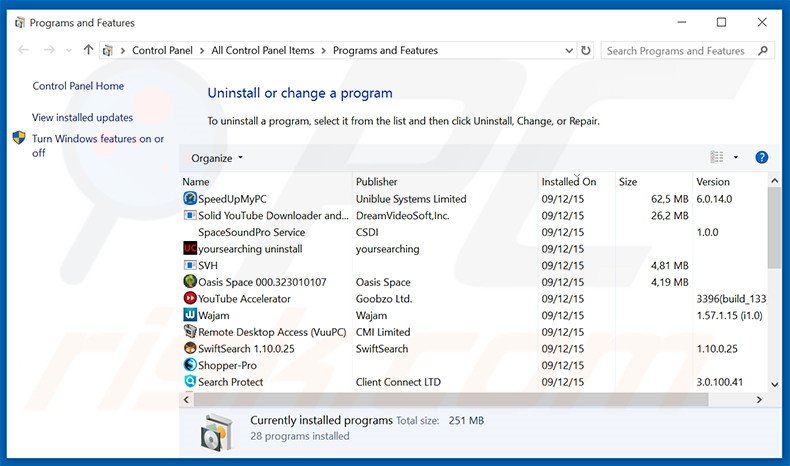Click the search magnifier icon
The image size is (790, 466).
pyautogui.click(x=763, y=50)
